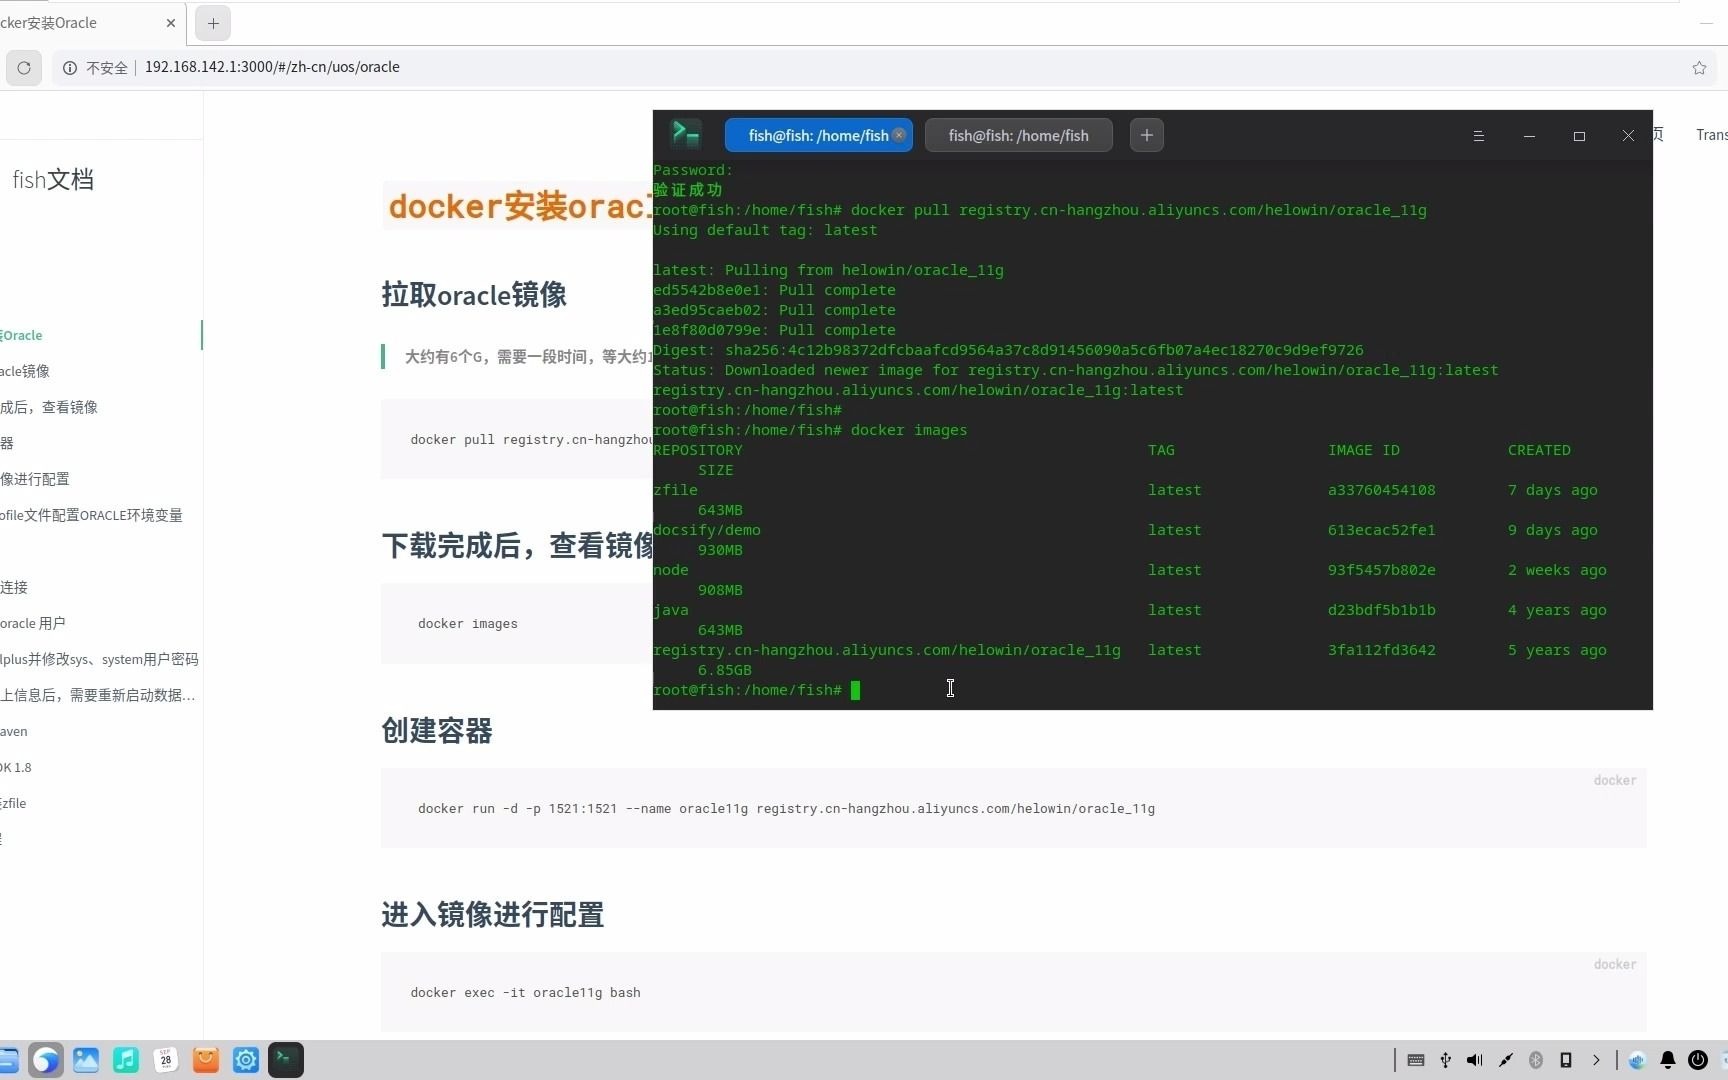Go to the 连接 sidebar entry
Screen dimensions: 1728x1080
pyautogui.click(x=14, y=587)
